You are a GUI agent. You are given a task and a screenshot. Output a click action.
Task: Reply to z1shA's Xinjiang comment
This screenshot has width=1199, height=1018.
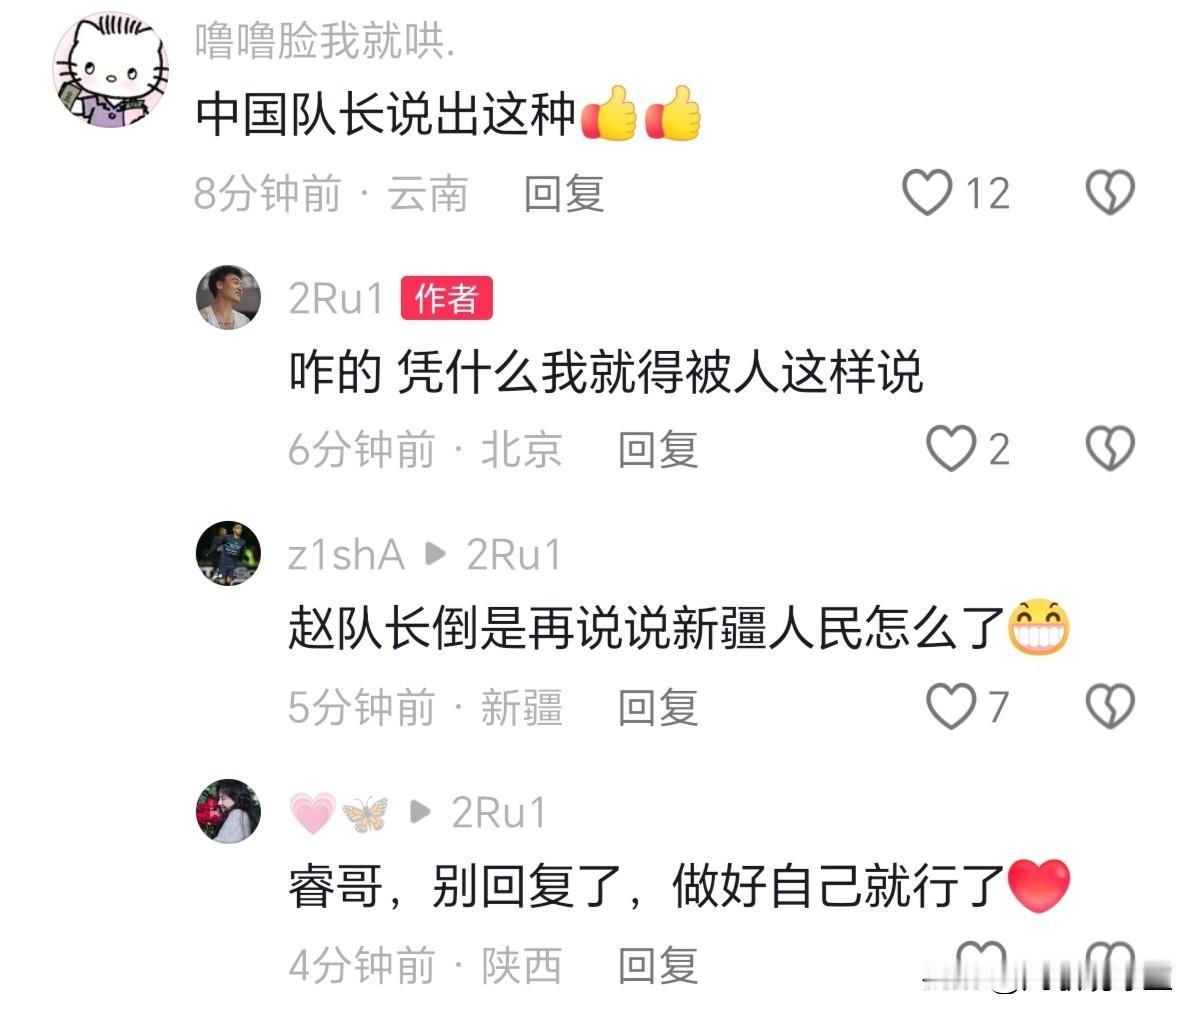tap(658, 707)
